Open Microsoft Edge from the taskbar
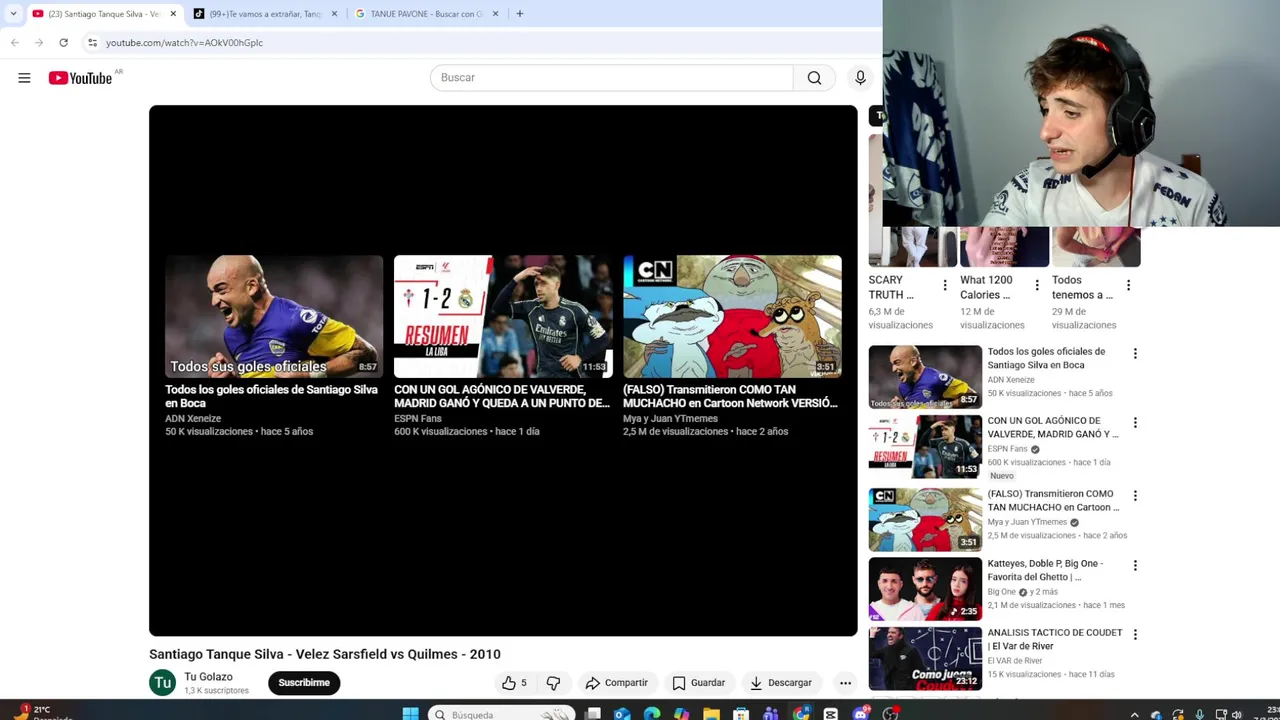The height and width of the screenshot is (720, 1280). coord(652,714)
